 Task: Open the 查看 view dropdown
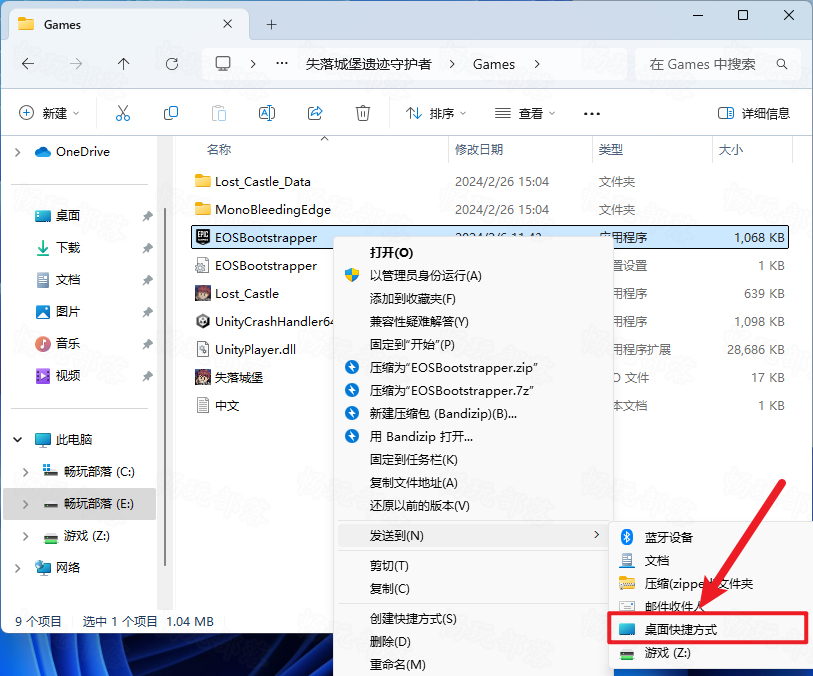[x=525, y=113]
